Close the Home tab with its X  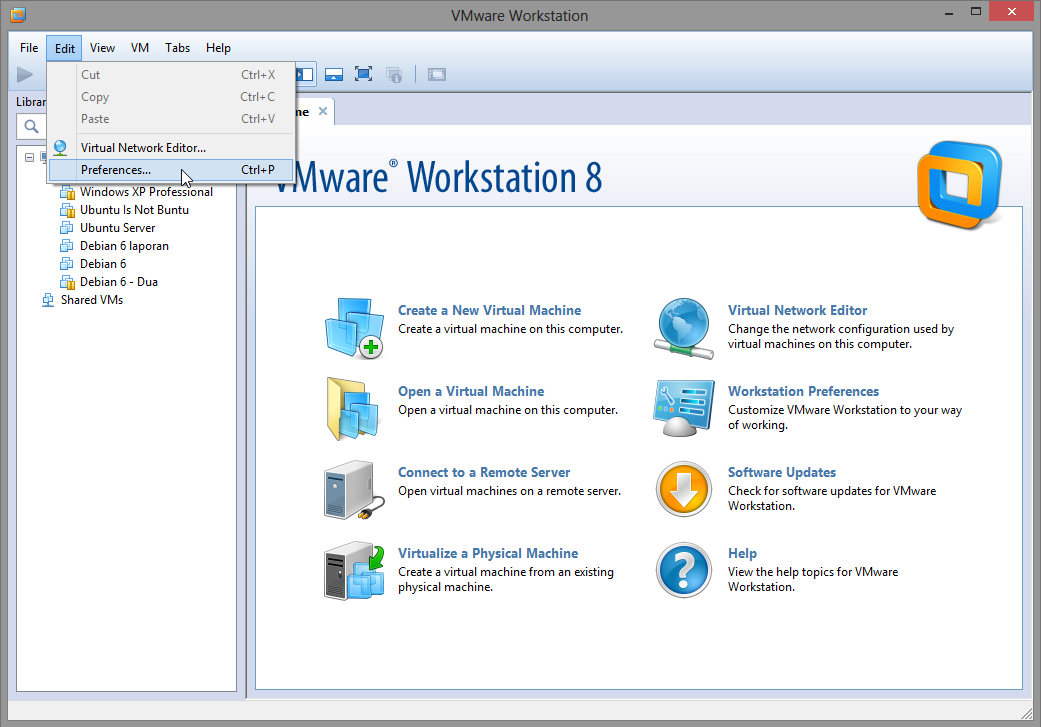point(323,111)
